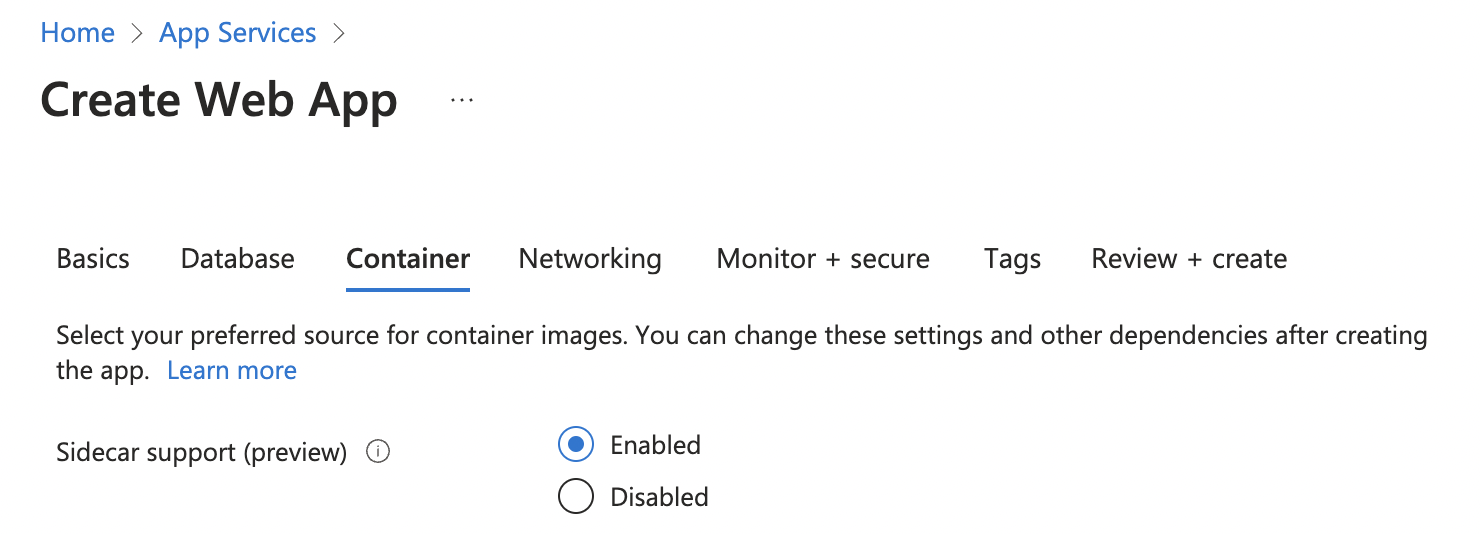The image size is (1480, 534).
Task: Navigate to Home via the breadcrumb
Action: [x=77, y=33]
